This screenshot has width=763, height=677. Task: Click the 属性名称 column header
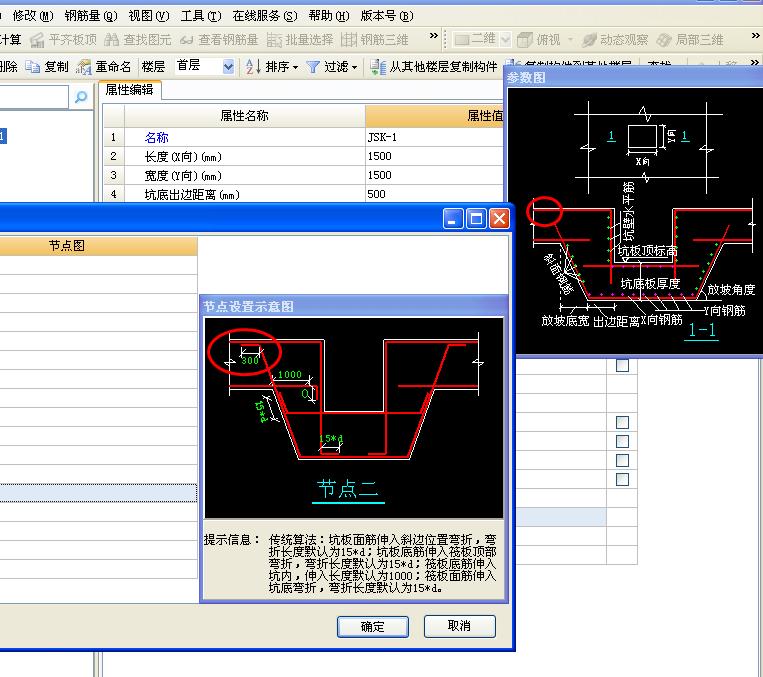[245, 116]
